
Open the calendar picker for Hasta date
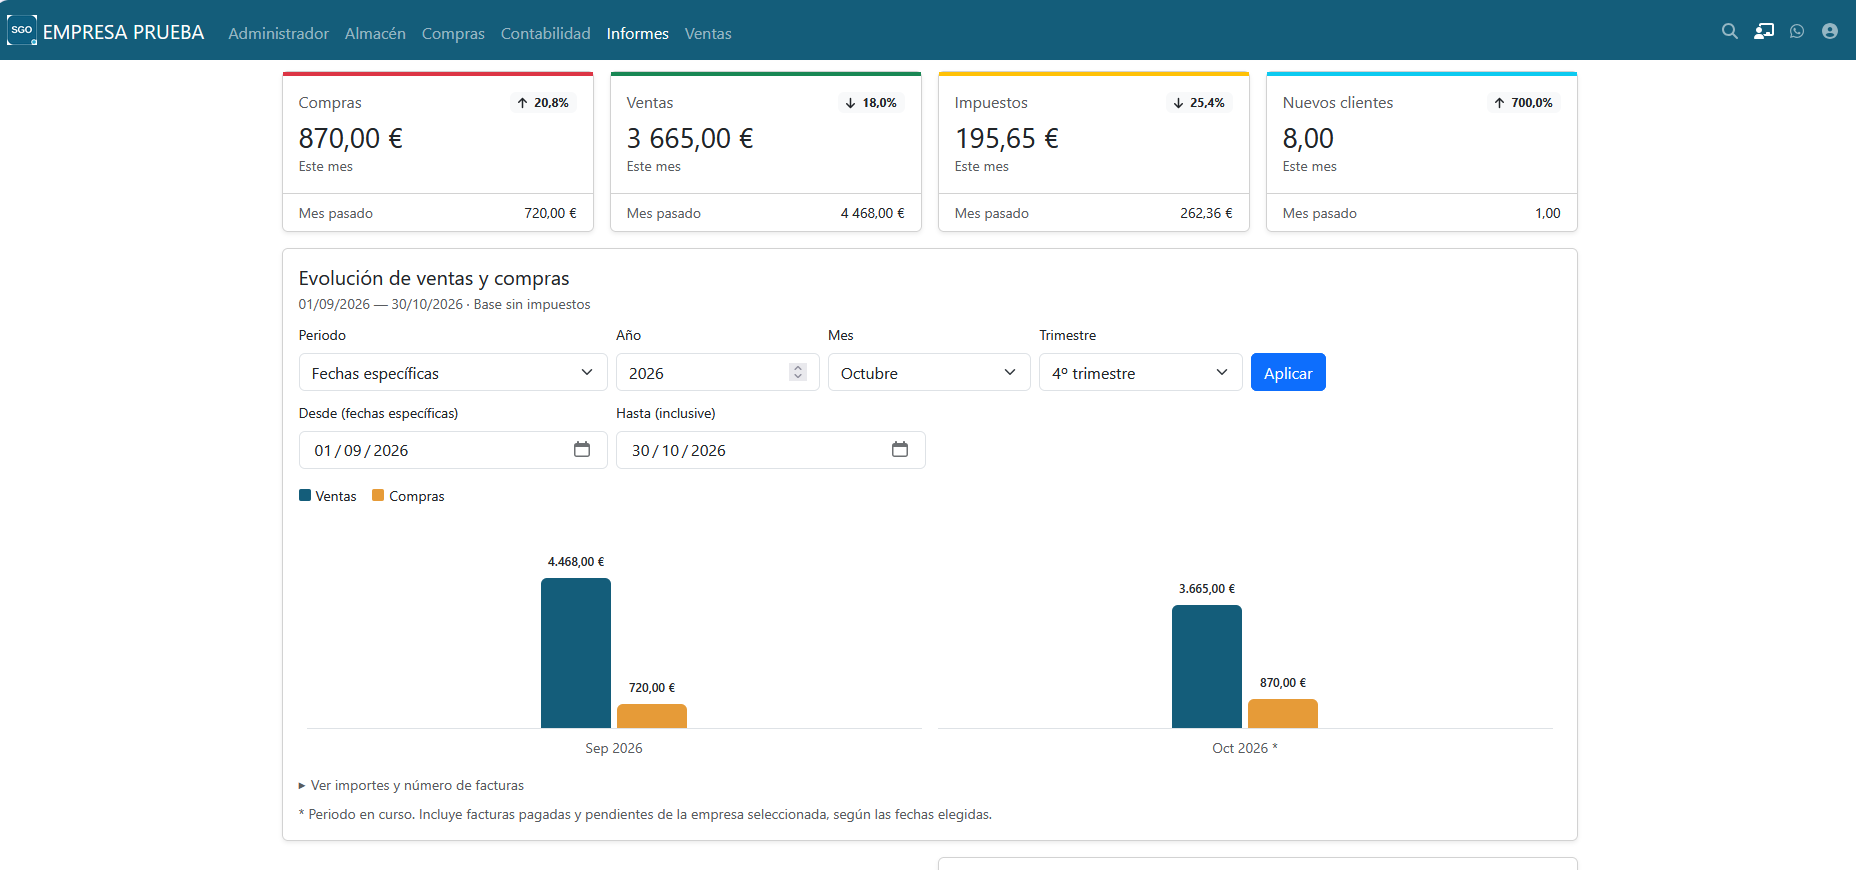(900, 450)
